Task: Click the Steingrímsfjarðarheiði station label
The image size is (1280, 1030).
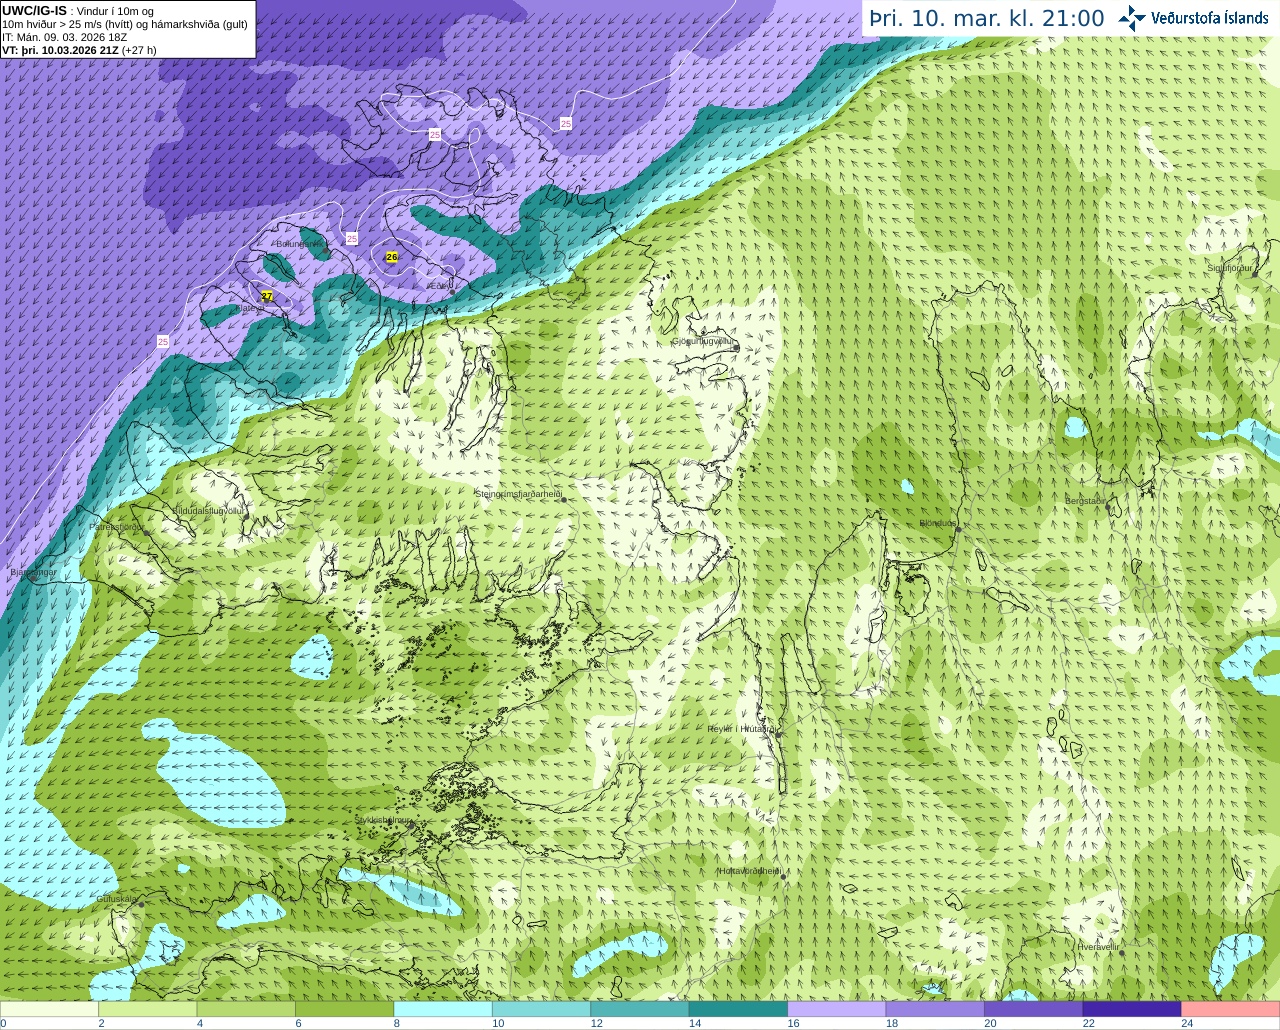Action: (x=518, y=494)
